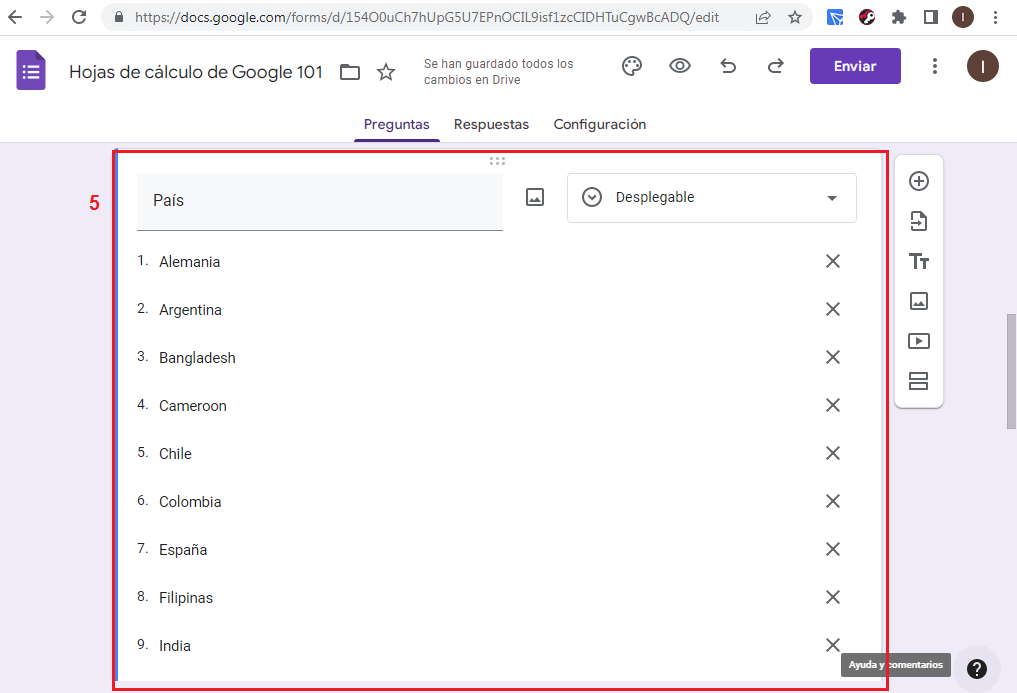The width and height of the screenshot is (1017, 693).
Task: Redo the last change
Action: pos(776,66)
